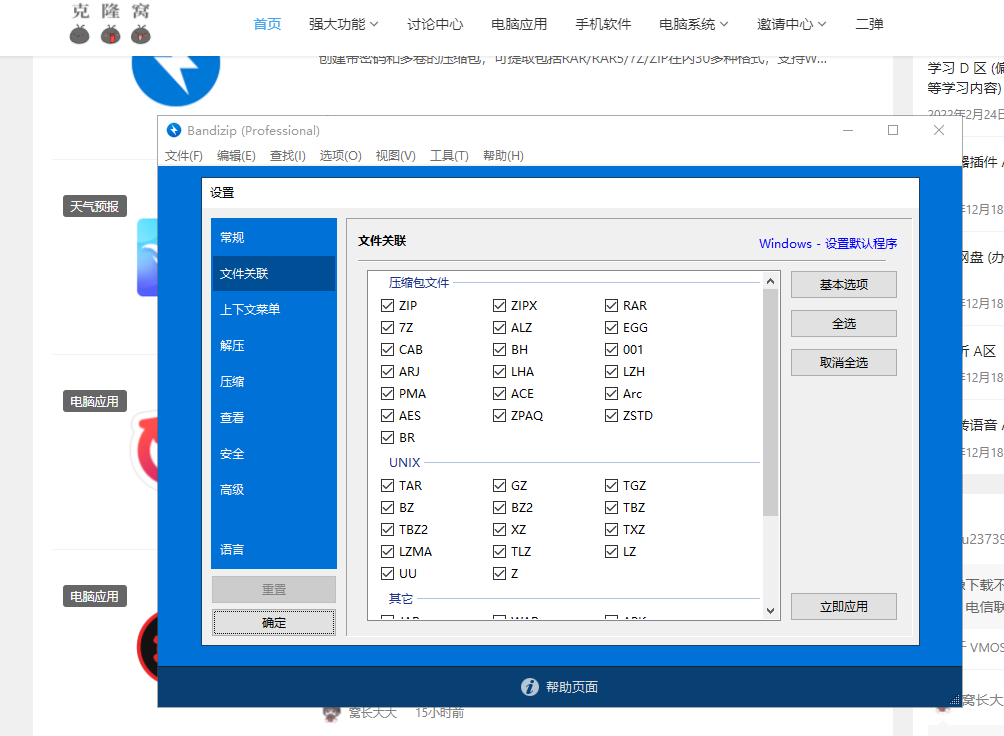Image resolution: width=1004 pixels, height=736 pixels.
Task: Disable the 7Z association checkbox
Action: (x=387, y=327)
